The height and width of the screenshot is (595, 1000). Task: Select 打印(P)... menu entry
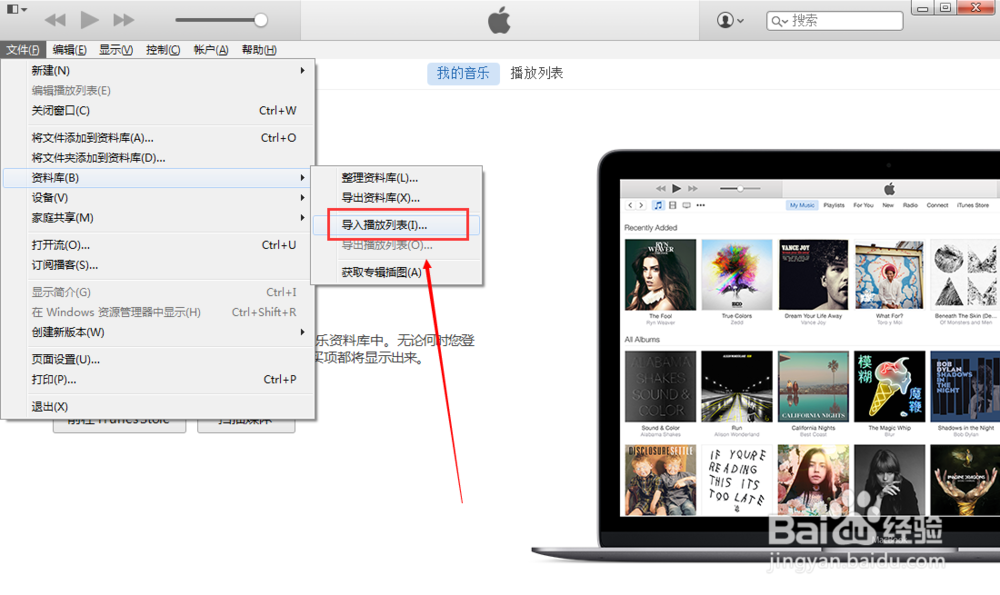[158, 379]
